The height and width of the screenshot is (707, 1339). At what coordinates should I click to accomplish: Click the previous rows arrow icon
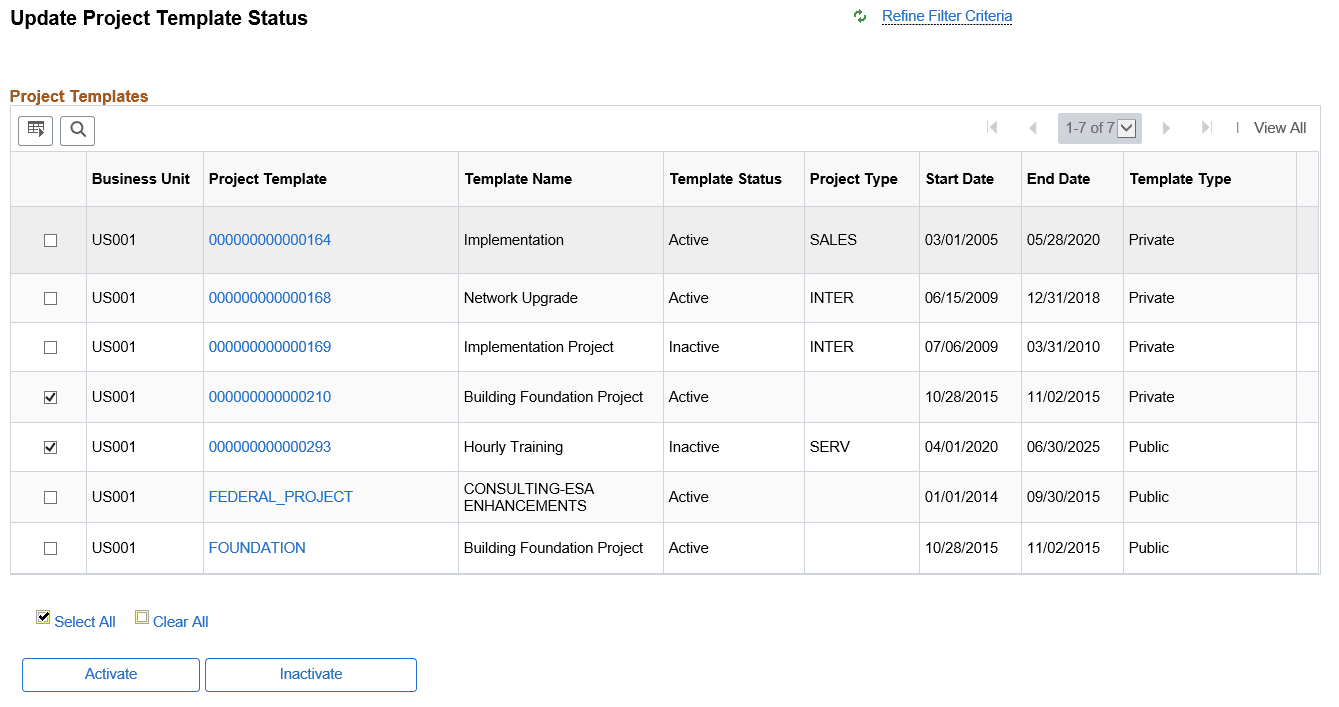[1033, 127]
